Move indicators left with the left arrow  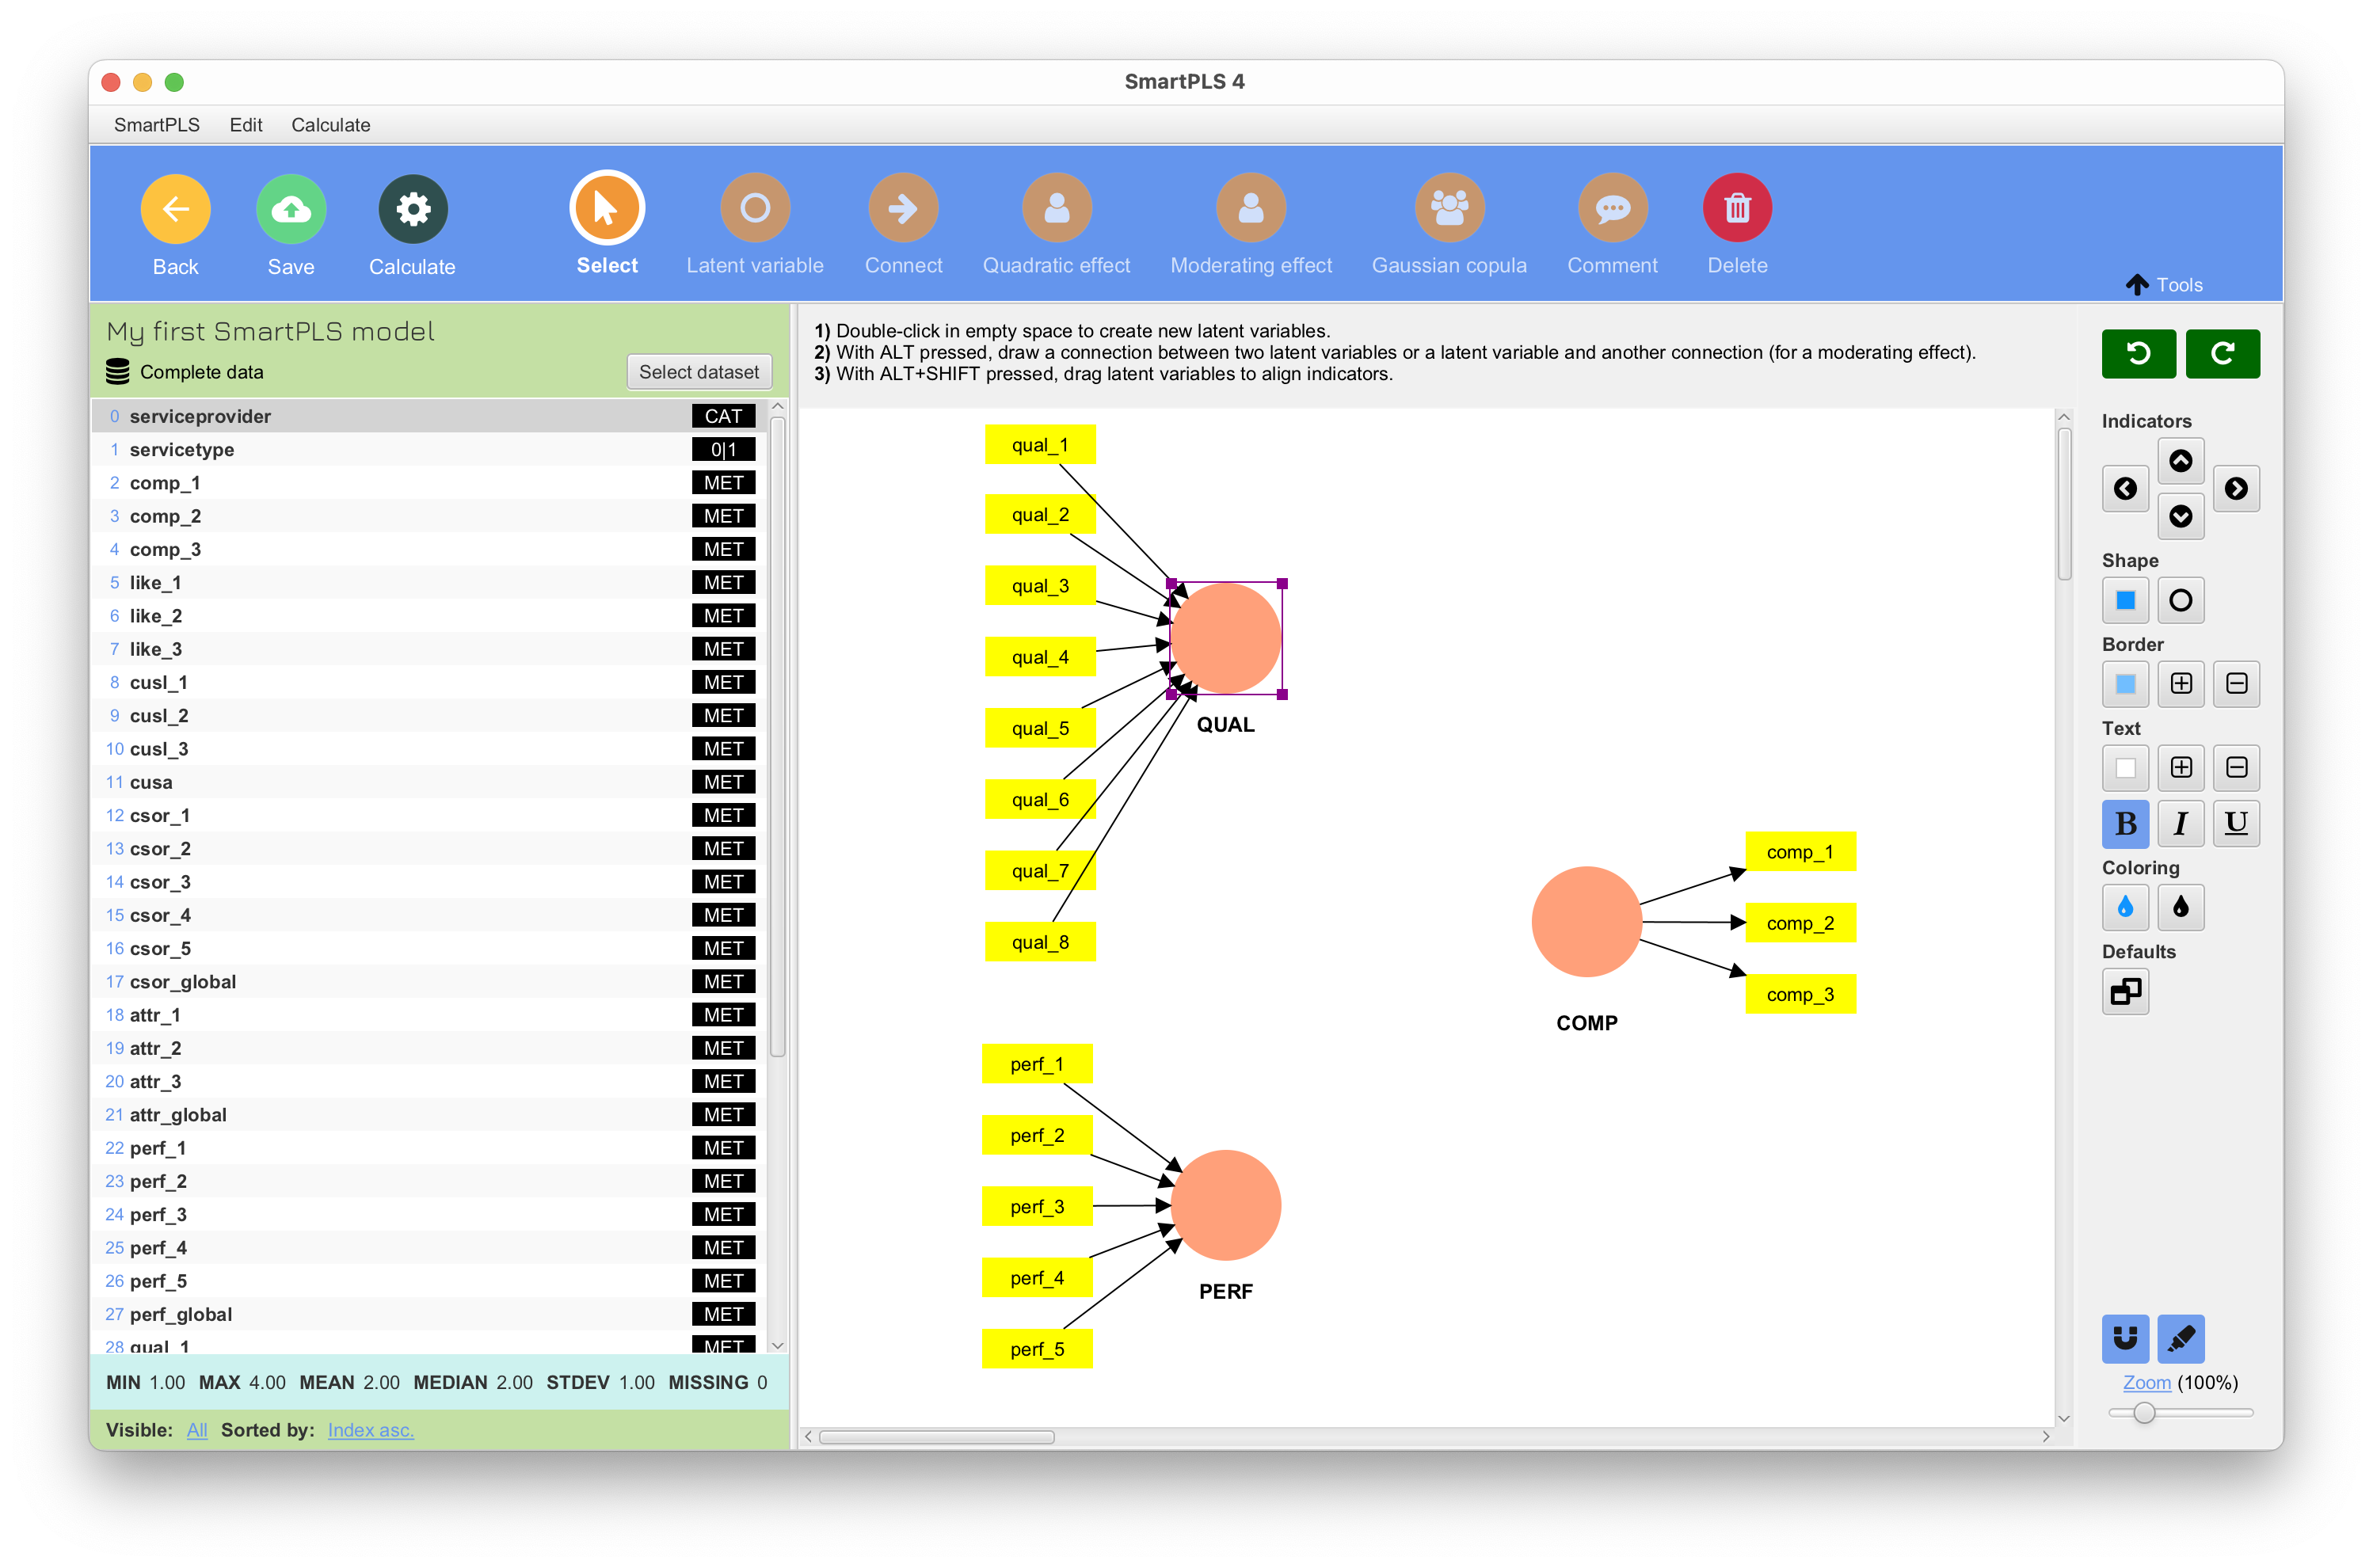click(x=2125, y=488)
